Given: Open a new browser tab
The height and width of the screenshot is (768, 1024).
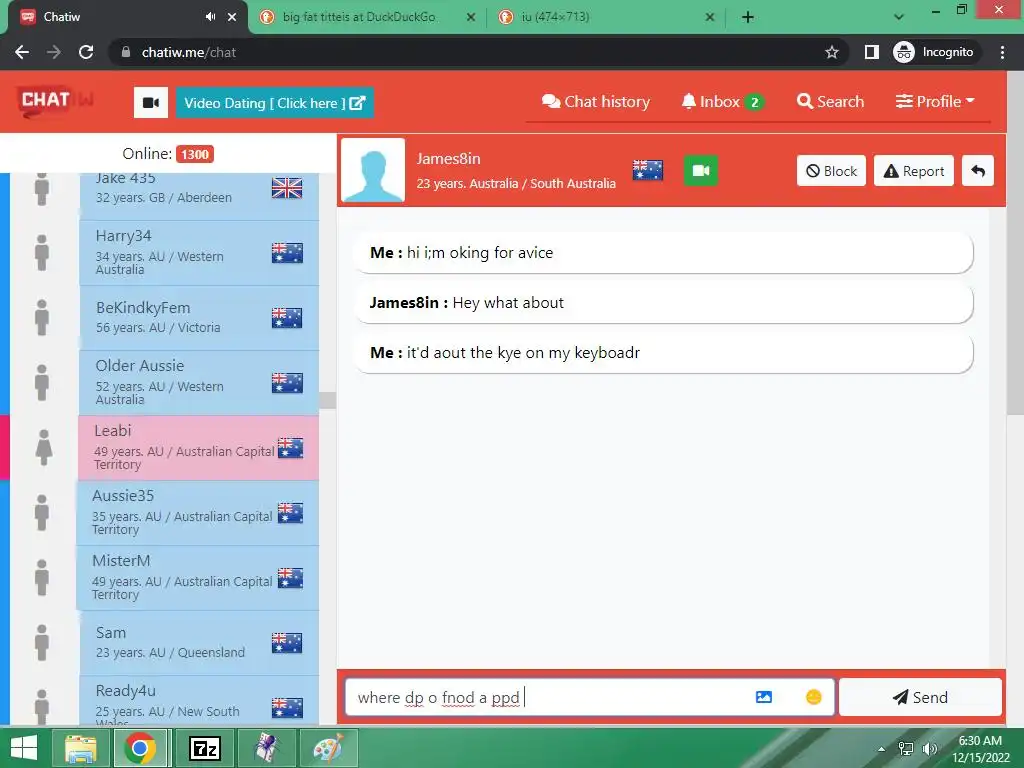Looking at the screenshot, I should [x=748, y=17].
